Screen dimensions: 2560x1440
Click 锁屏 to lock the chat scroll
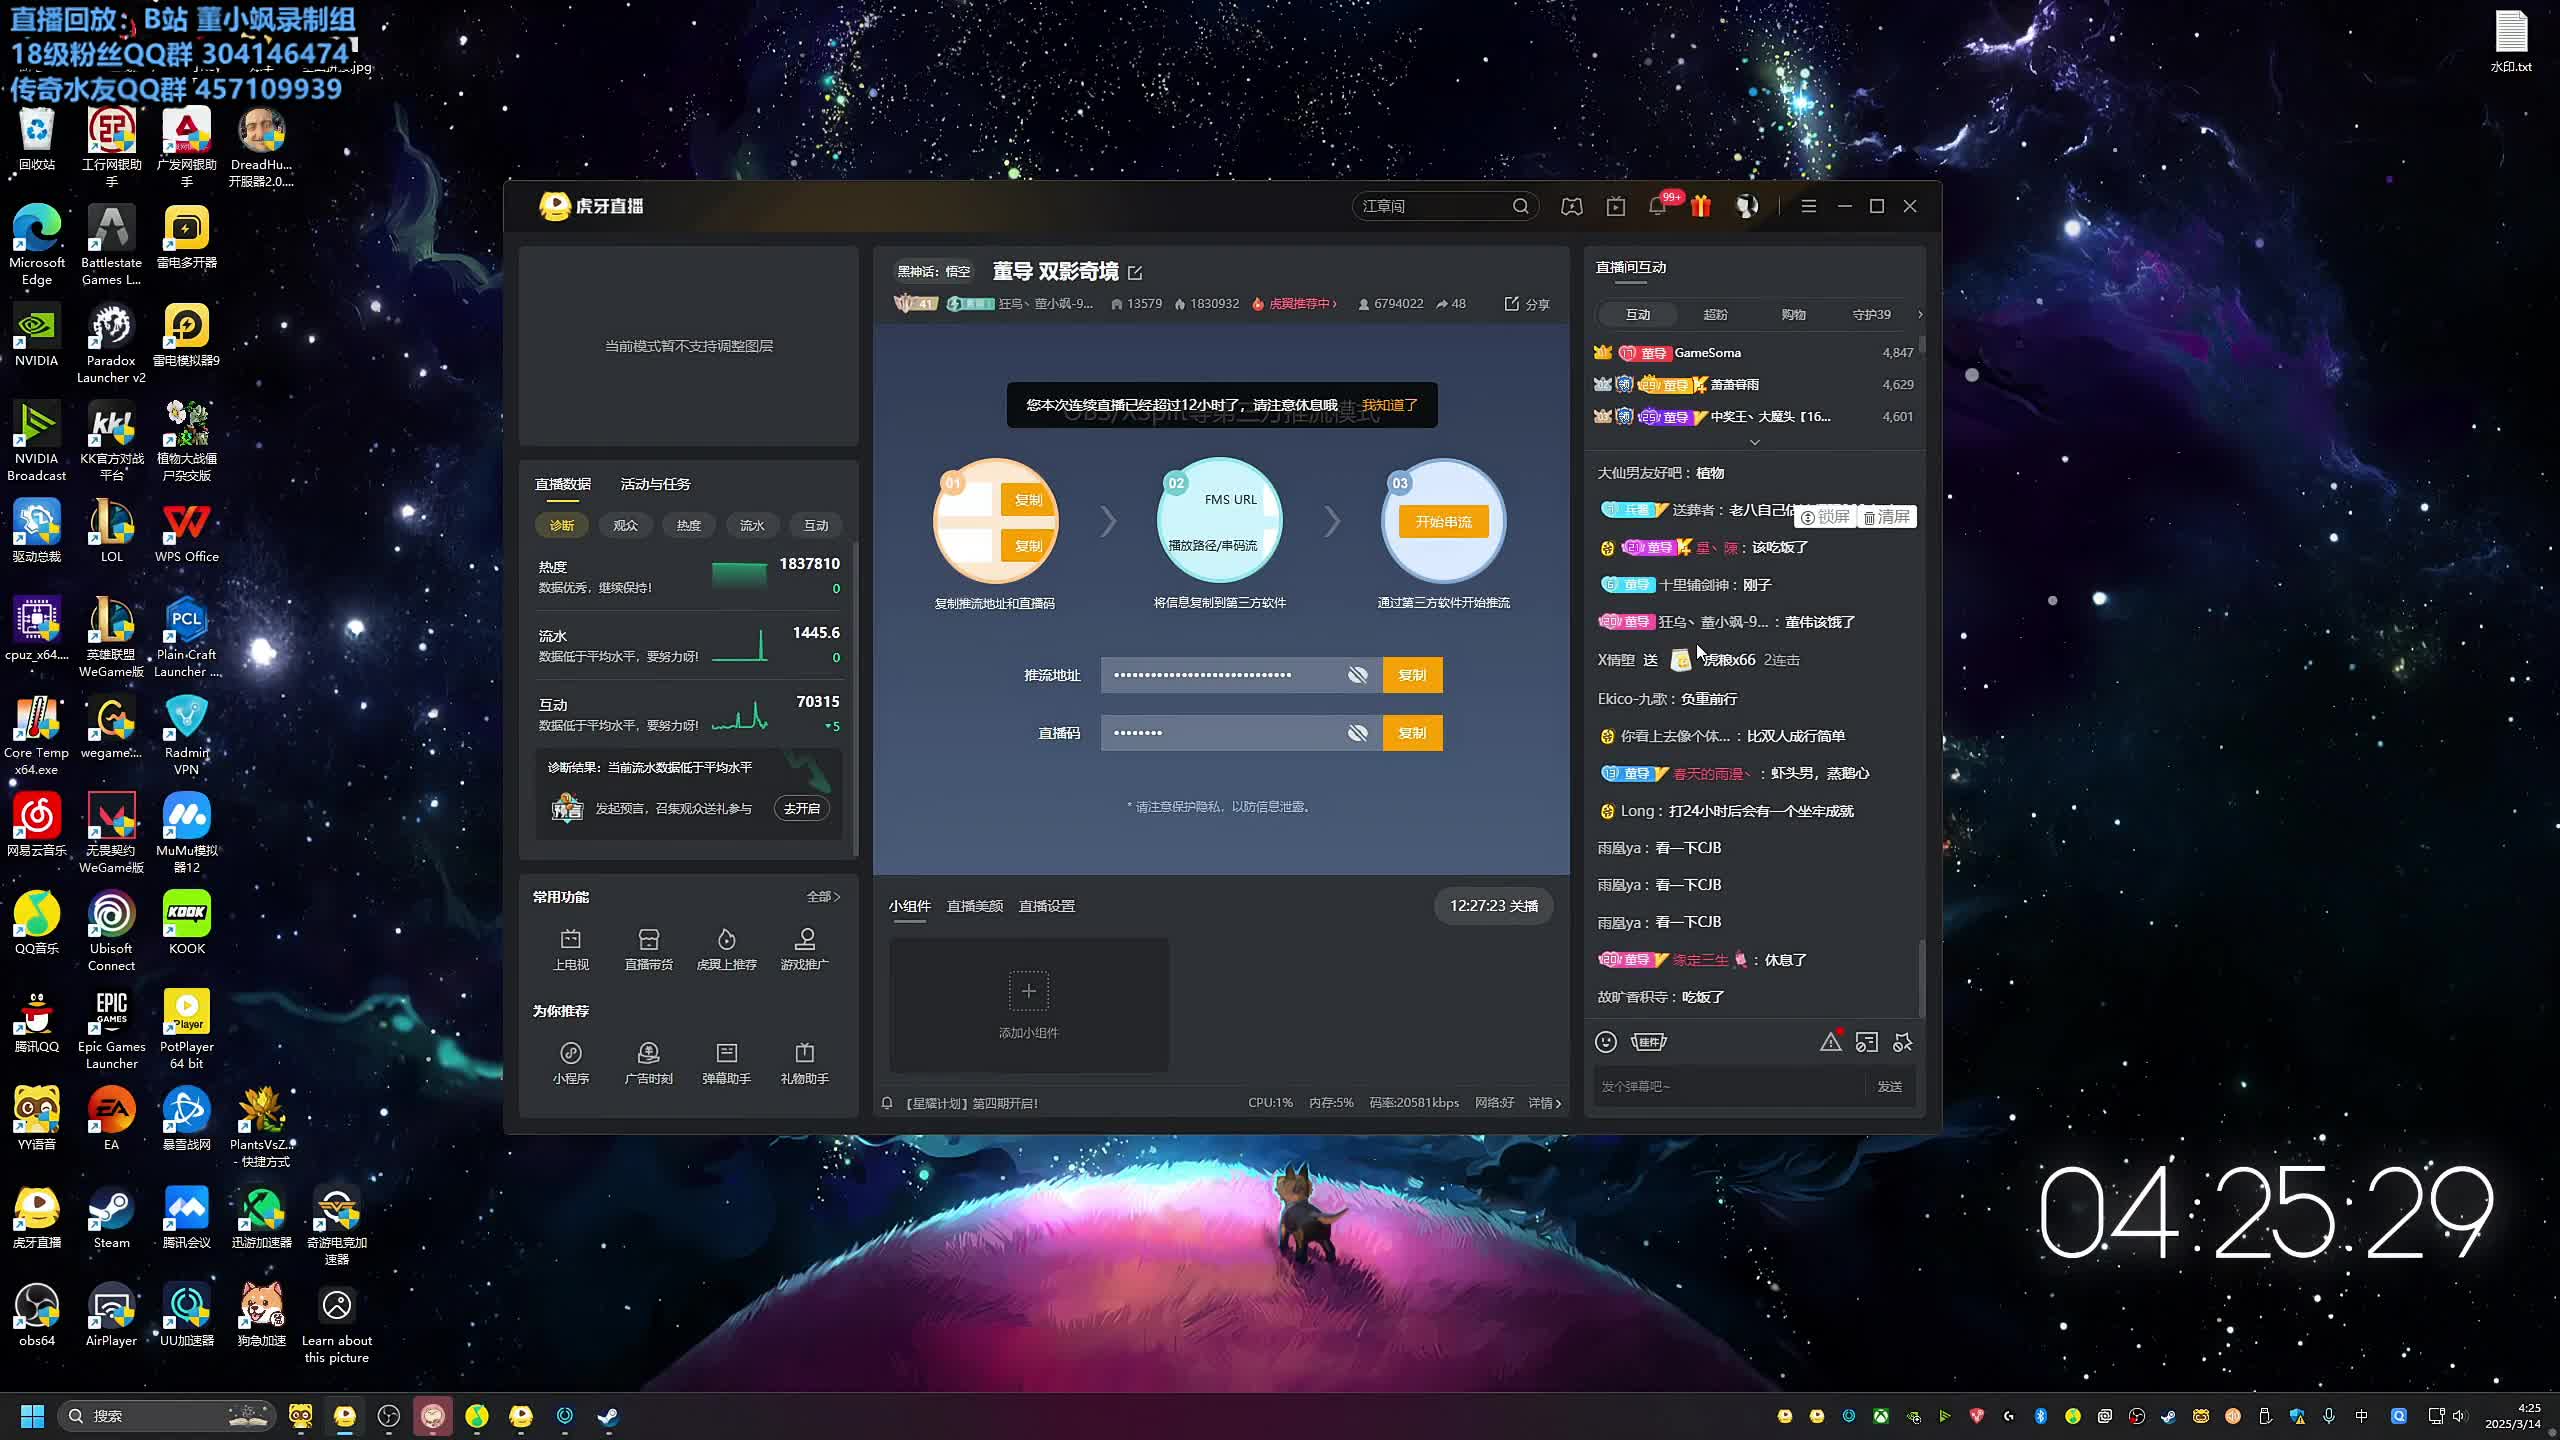coord(1826,517)
